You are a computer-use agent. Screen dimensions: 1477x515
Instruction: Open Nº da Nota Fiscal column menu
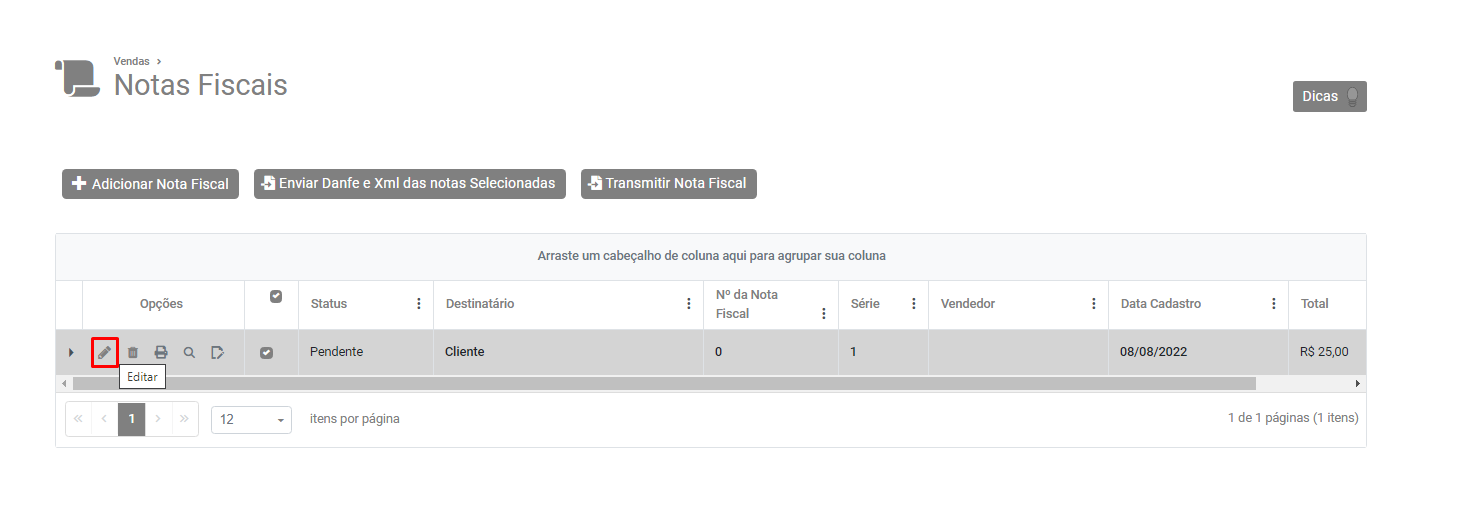pyautogui.click(x=824, y=313)
